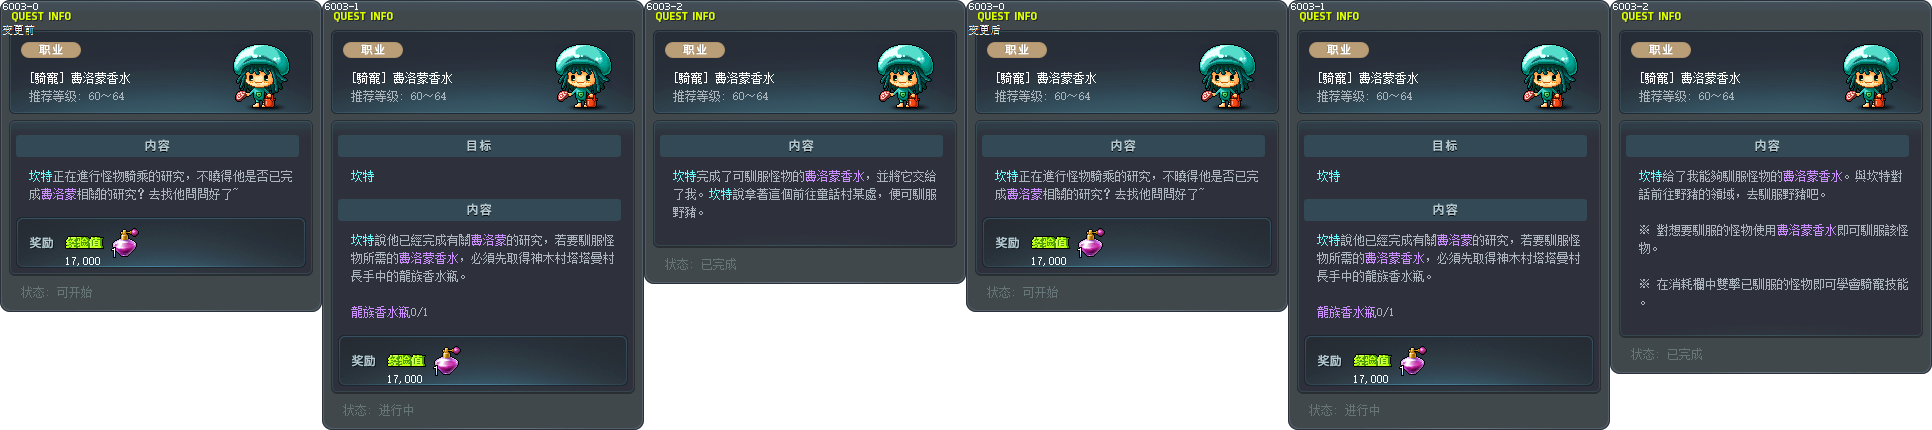Select the perfume reward icon in second panel
The height and width of the screenshot is (430, 1932).
pyautogui.click(x=448, y=361)
